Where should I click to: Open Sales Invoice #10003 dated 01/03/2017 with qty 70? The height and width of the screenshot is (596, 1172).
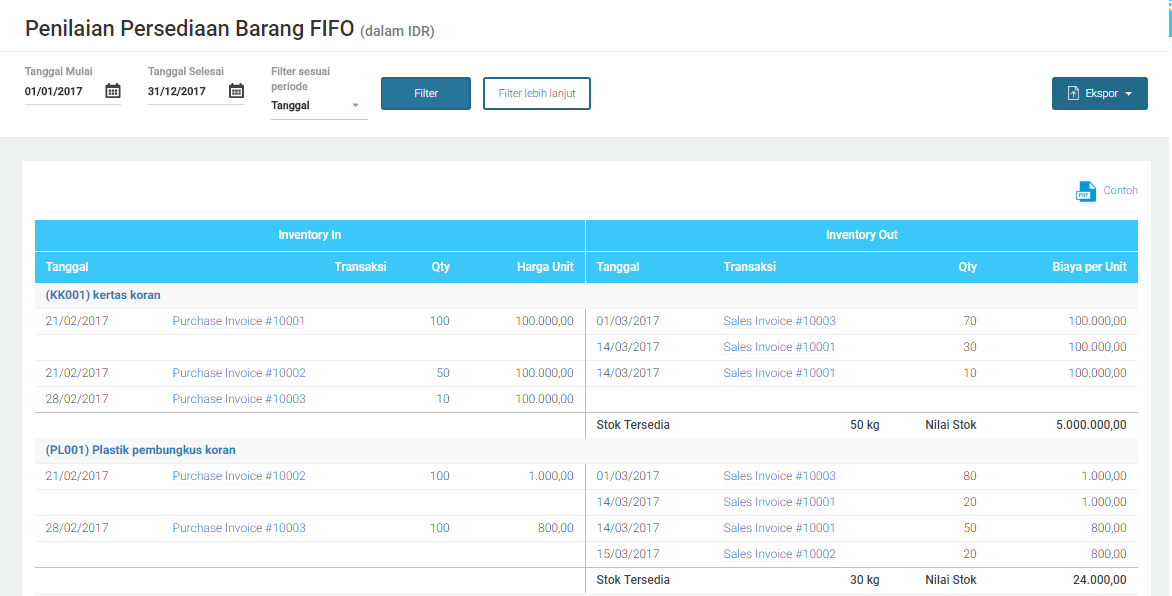779,321
